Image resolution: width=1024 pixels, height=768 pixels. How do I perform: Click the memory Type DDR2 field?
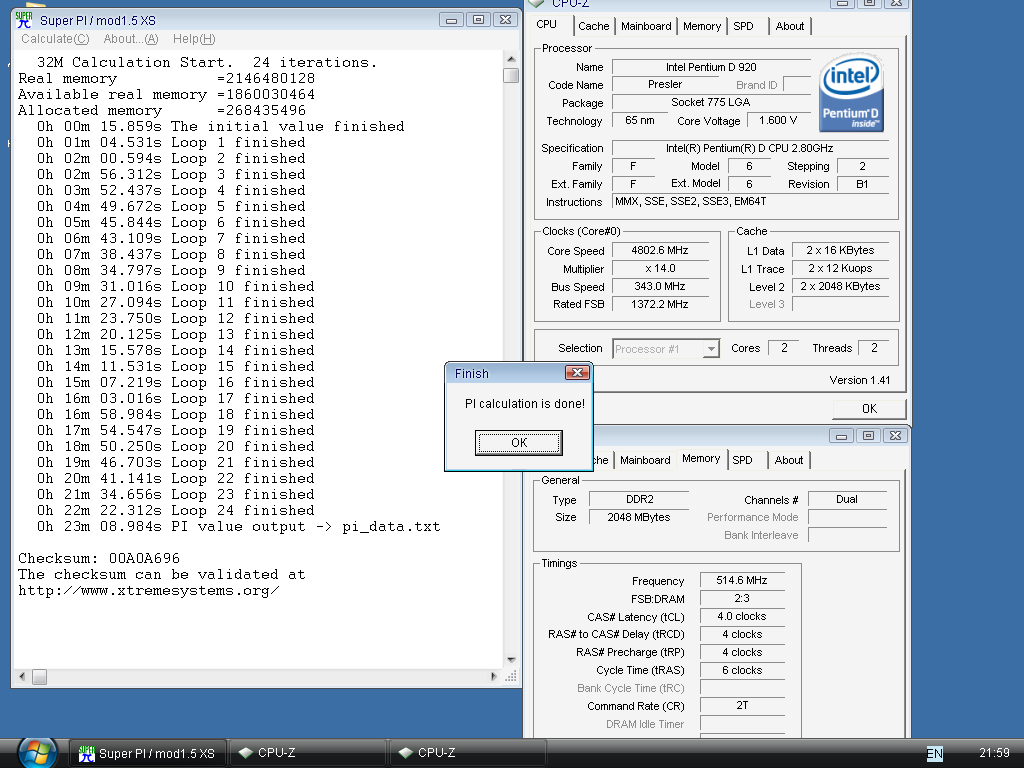pyautogui.click(x=639, y=500)
